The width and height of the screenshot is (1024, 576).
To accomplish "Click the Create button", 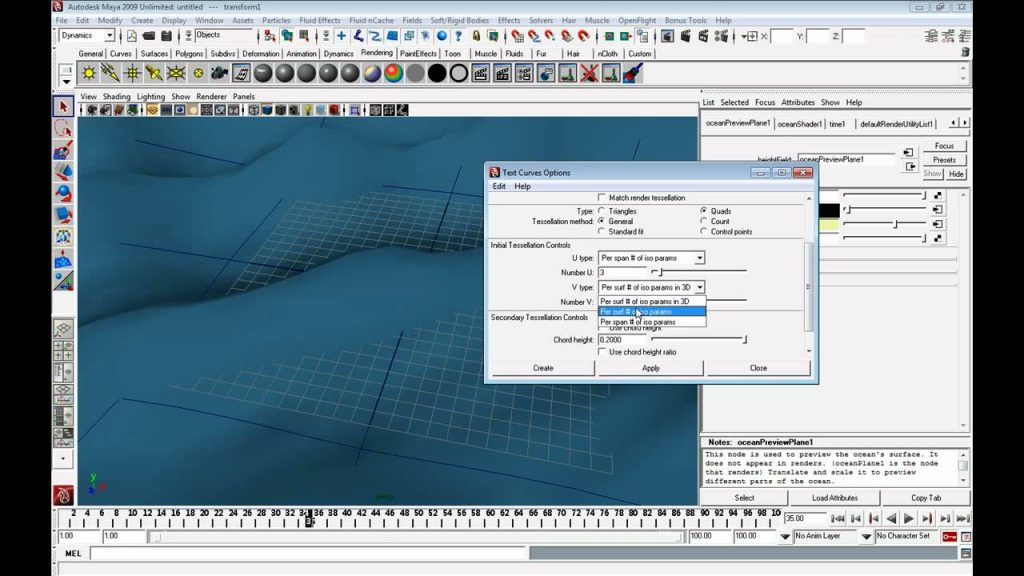I will click(543, 368).
